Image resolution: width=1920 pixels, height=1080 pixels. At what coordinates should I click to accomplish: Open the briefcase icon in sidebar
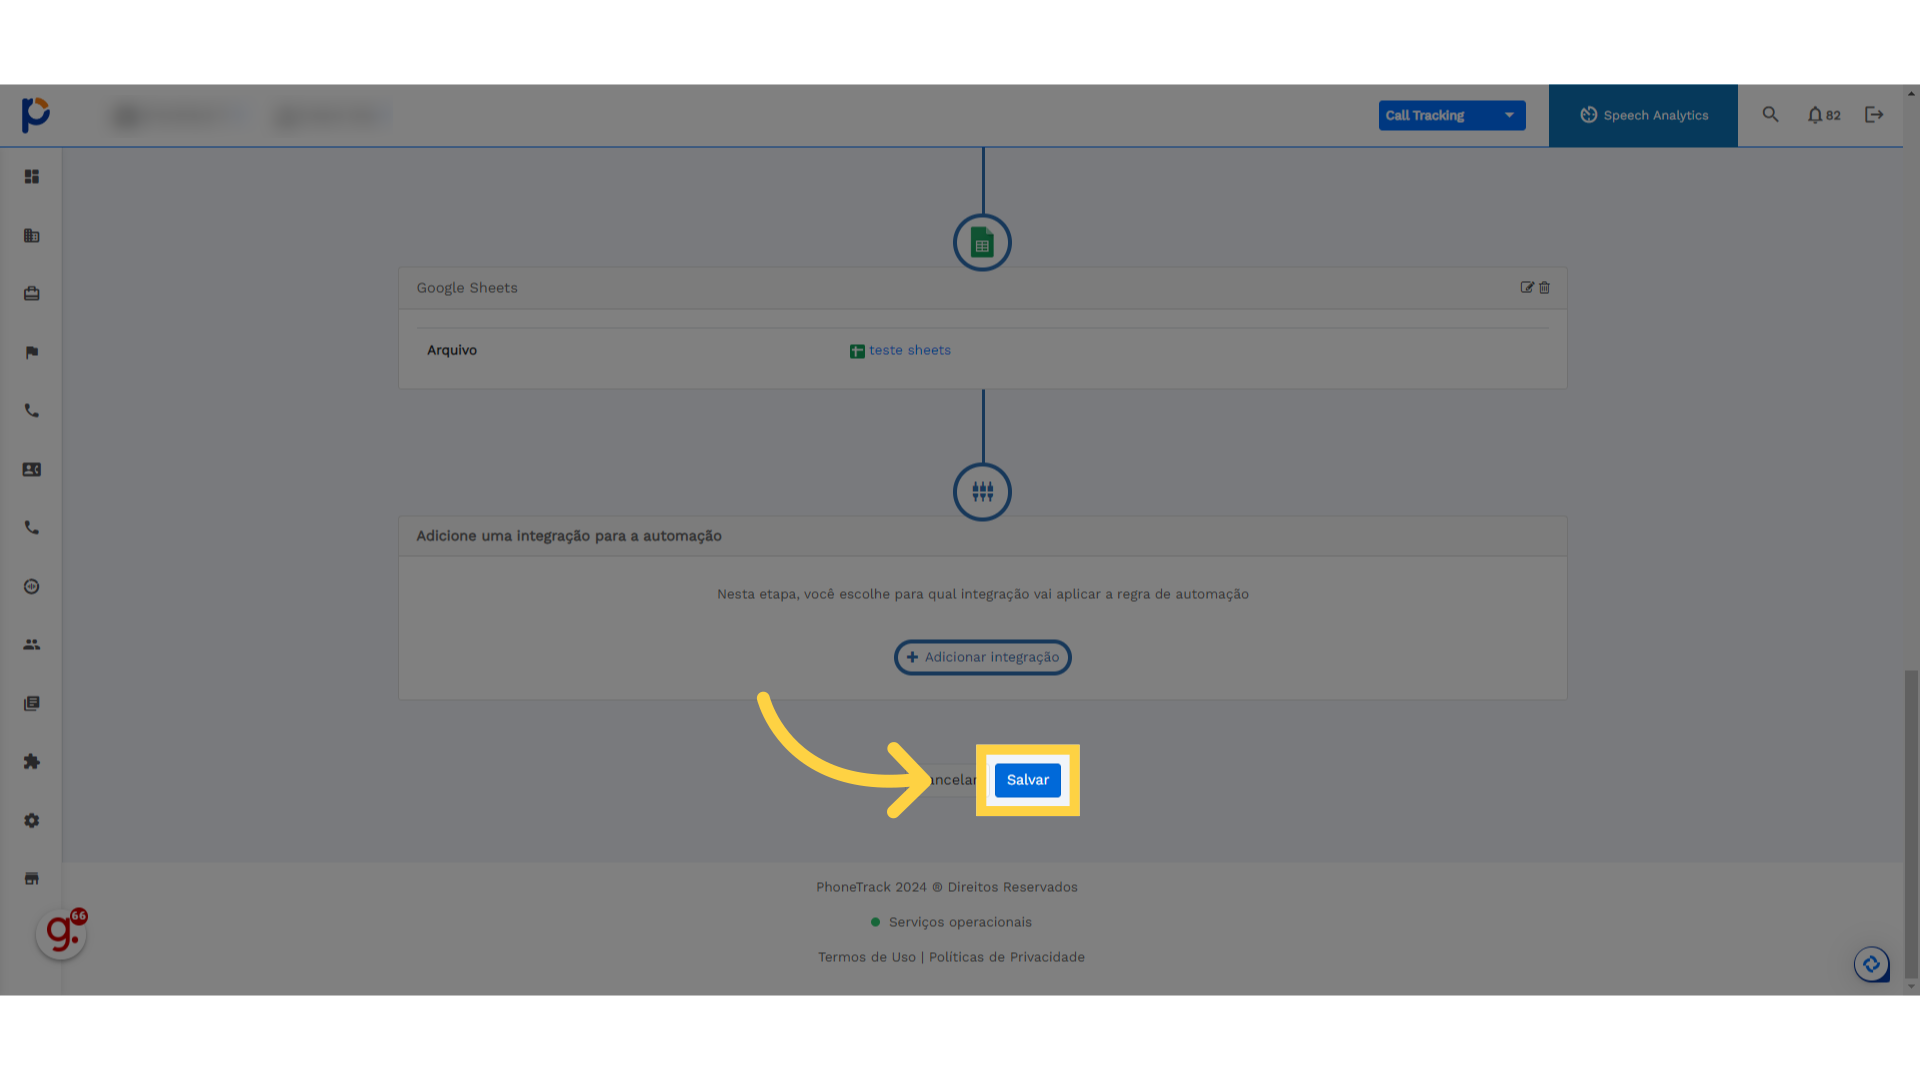point(32,294)
